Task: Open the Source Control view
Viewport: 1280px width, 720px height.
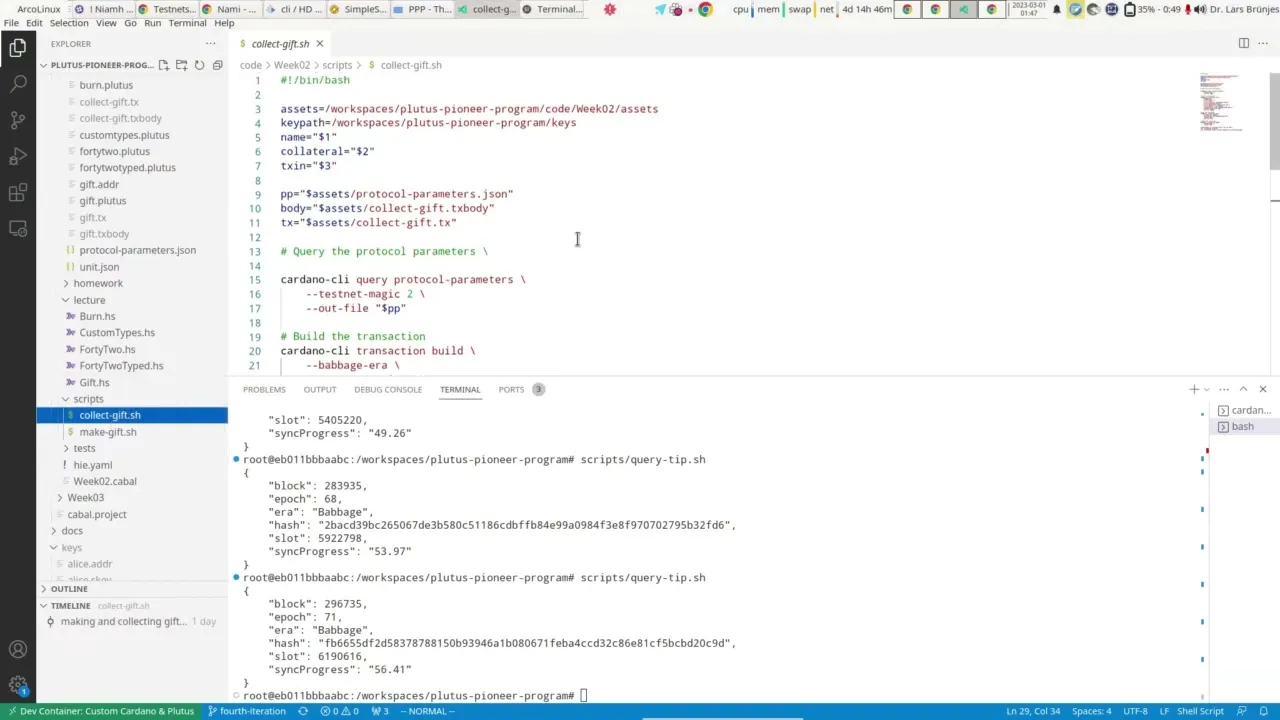Action: tap(17, 121)
